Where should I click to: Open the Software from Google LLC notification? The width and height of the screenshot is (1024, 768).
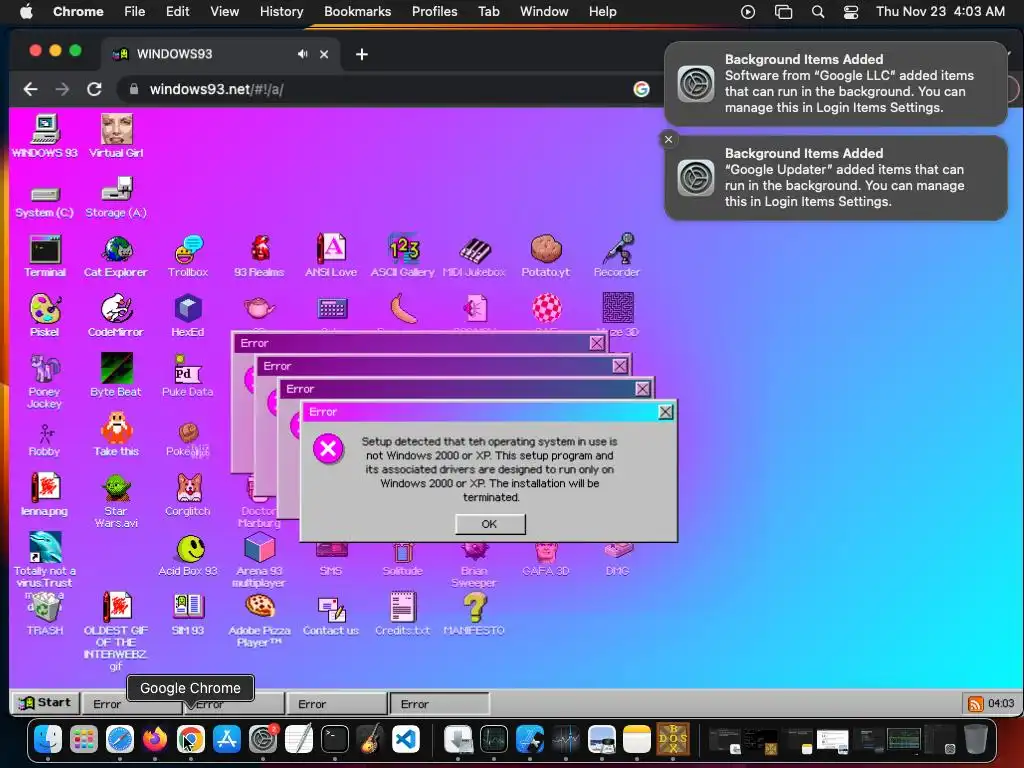tap(835, 84)
